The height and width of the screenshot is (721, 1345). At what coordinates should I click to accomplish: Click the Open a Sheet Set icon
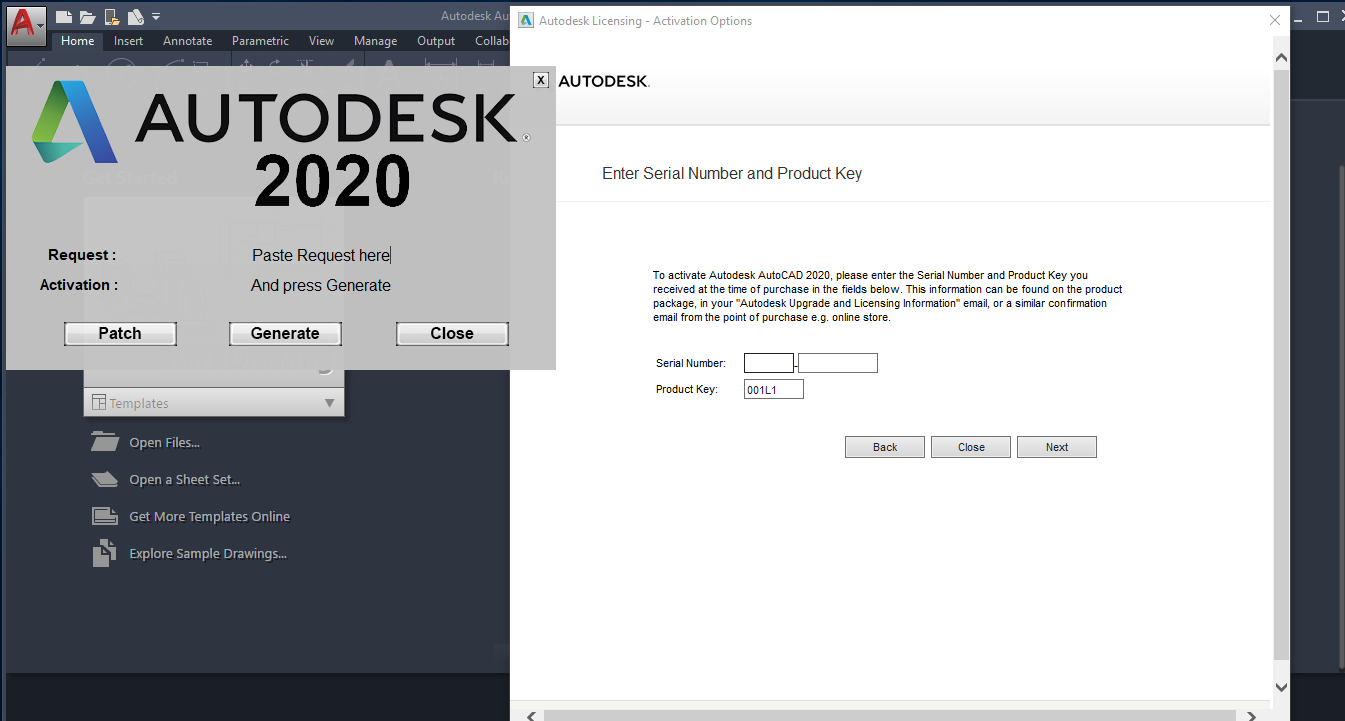104,479
